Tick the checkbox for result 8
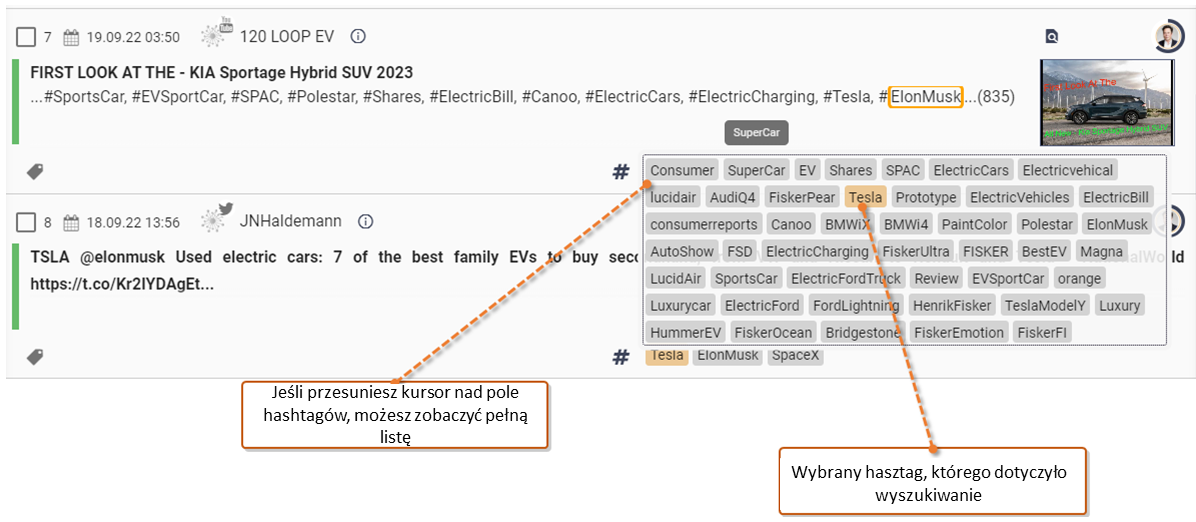 click(x=26, y=223)
